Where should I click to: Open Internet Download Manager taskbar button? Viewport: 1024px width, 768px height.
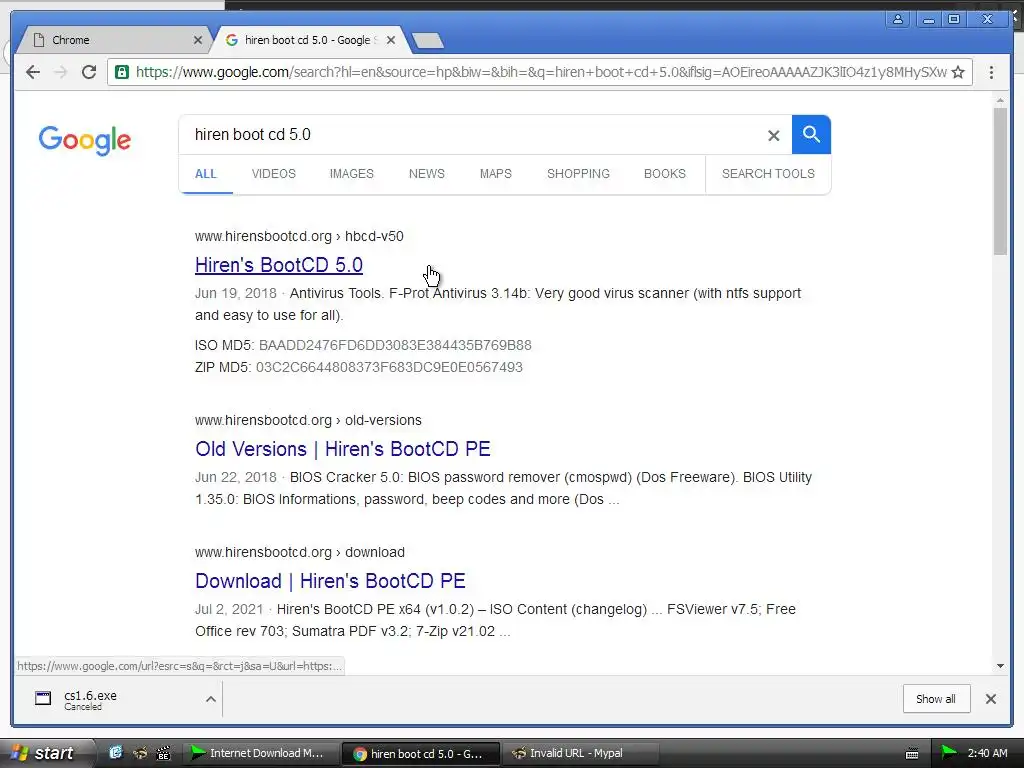(260, 753)
